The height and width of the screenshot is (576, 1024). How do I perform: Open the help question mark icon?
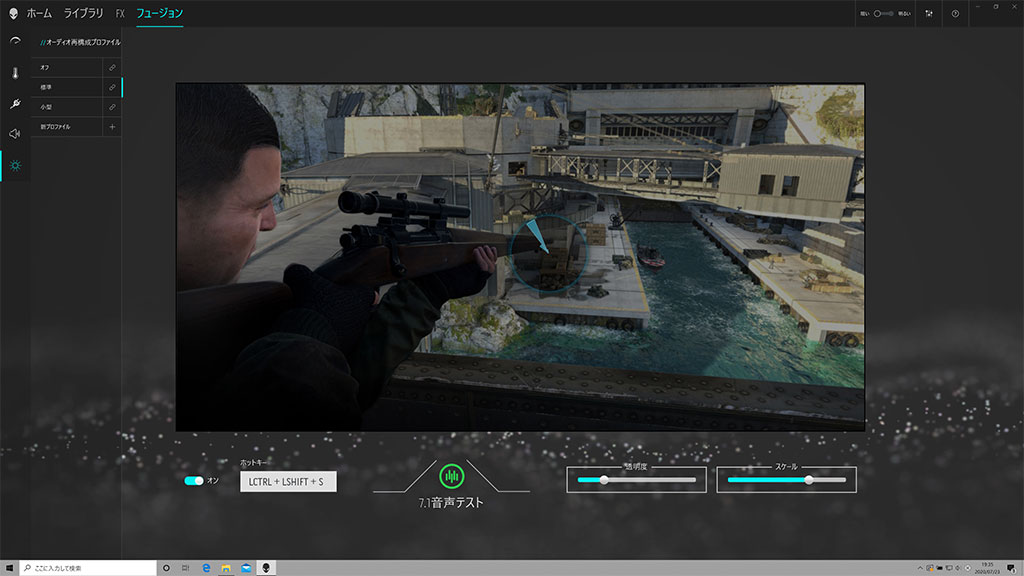pyautogui.click(x=955, y=13)
